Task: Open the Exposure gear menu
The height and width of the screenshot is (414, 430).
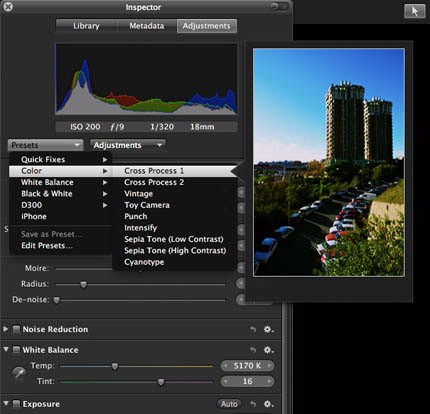Action: (x=268, y=404)
